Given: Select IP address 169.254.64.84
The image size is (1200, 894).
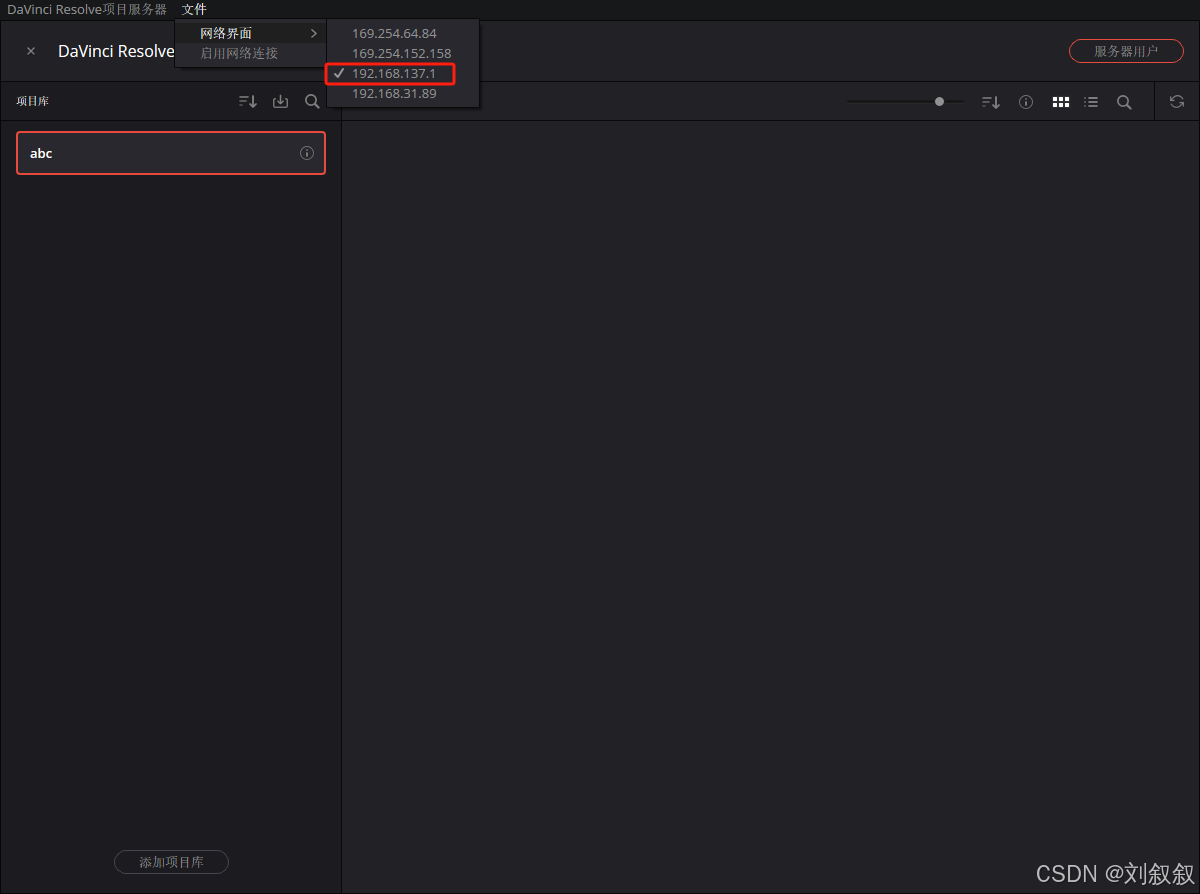Looking at the screenshot, I should point(394,33).
